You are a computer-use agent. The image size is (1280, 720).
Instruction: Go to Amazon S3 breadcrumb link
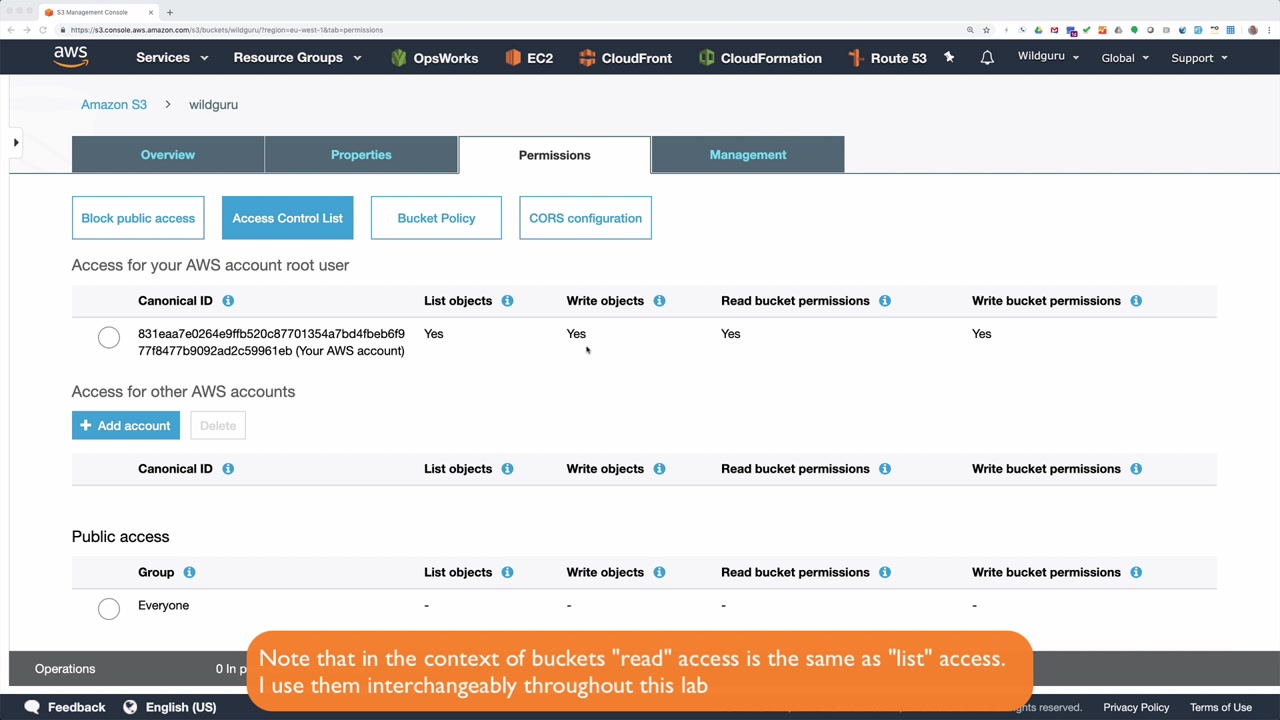114,104
